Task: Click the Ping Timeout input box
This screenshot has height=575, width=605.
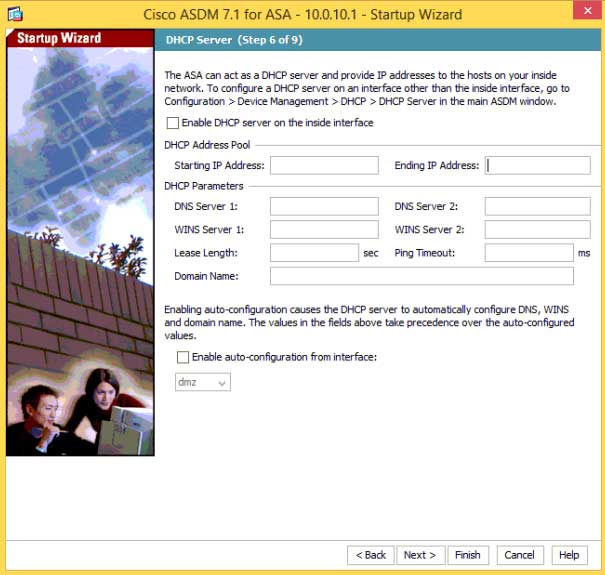Action: click(x=529, y=253)
